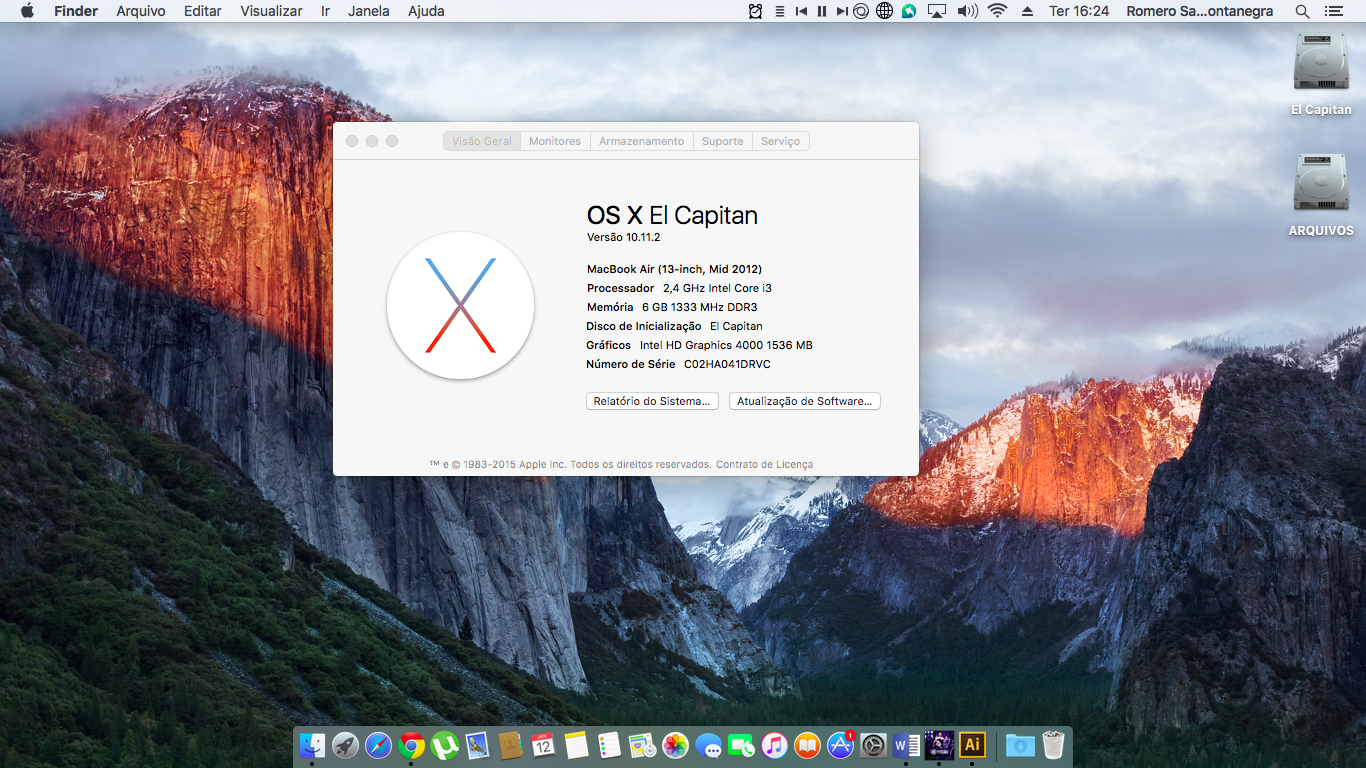
Task: Switch to the Monitores tab
Action: (x=555, y=141)
